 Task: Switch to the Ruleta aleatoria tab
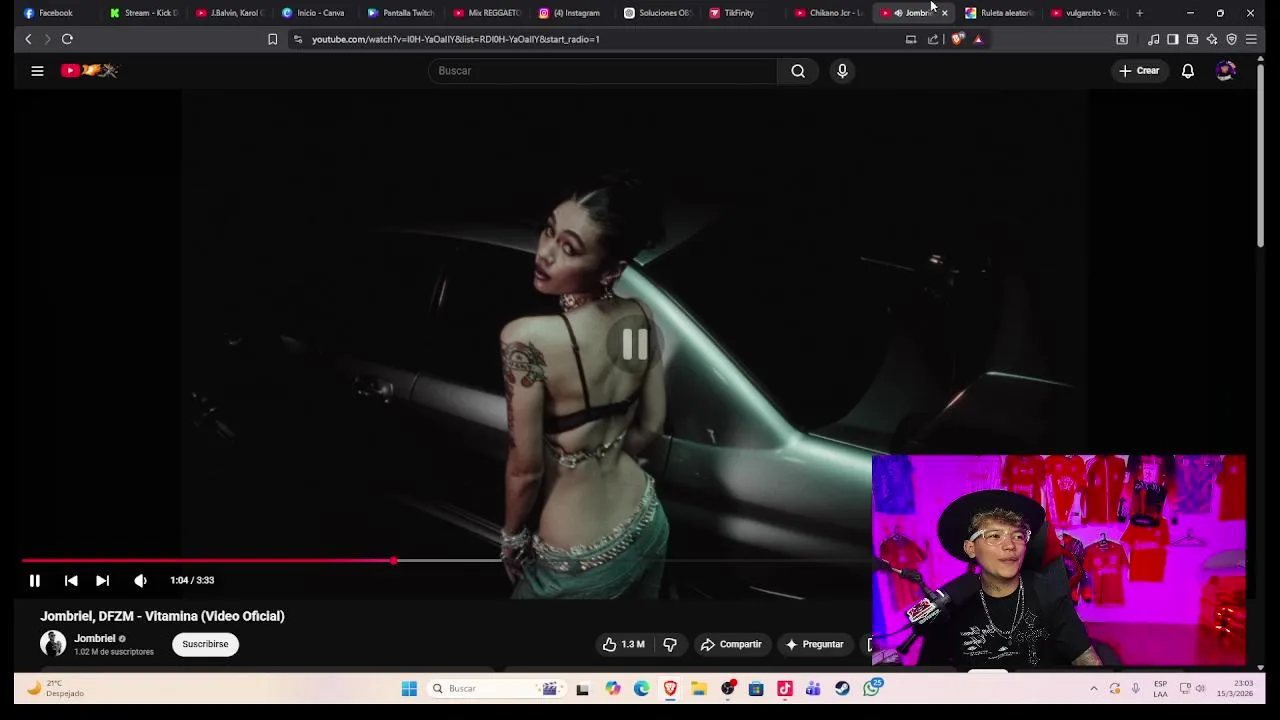click(x=1002, y=13)
